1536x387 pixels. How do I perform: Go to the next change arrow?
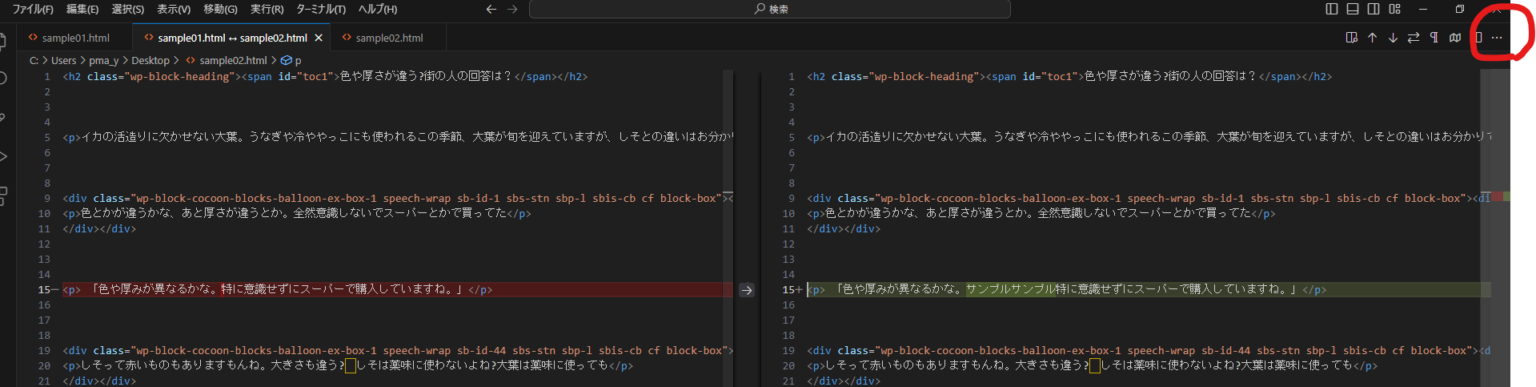[1393, 38]
